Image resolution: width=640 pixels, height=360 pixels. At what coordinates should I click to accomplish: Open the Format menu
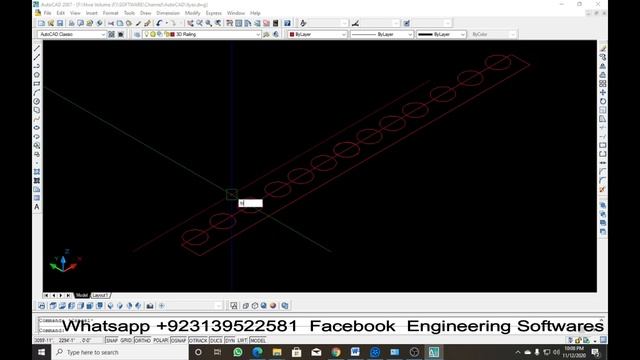pyautogui.click(x=110, y=13)
